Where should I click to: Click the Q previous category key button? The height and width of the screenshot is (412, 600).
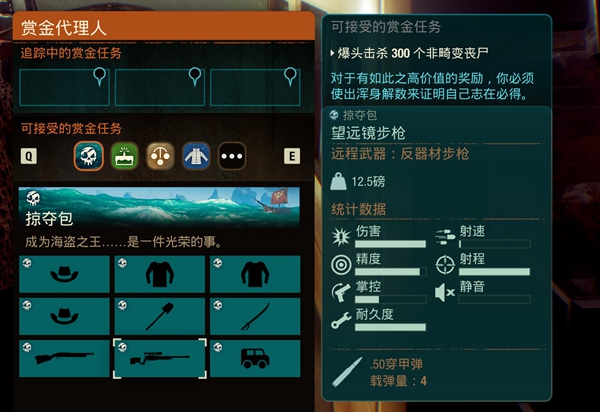point(29,156)
